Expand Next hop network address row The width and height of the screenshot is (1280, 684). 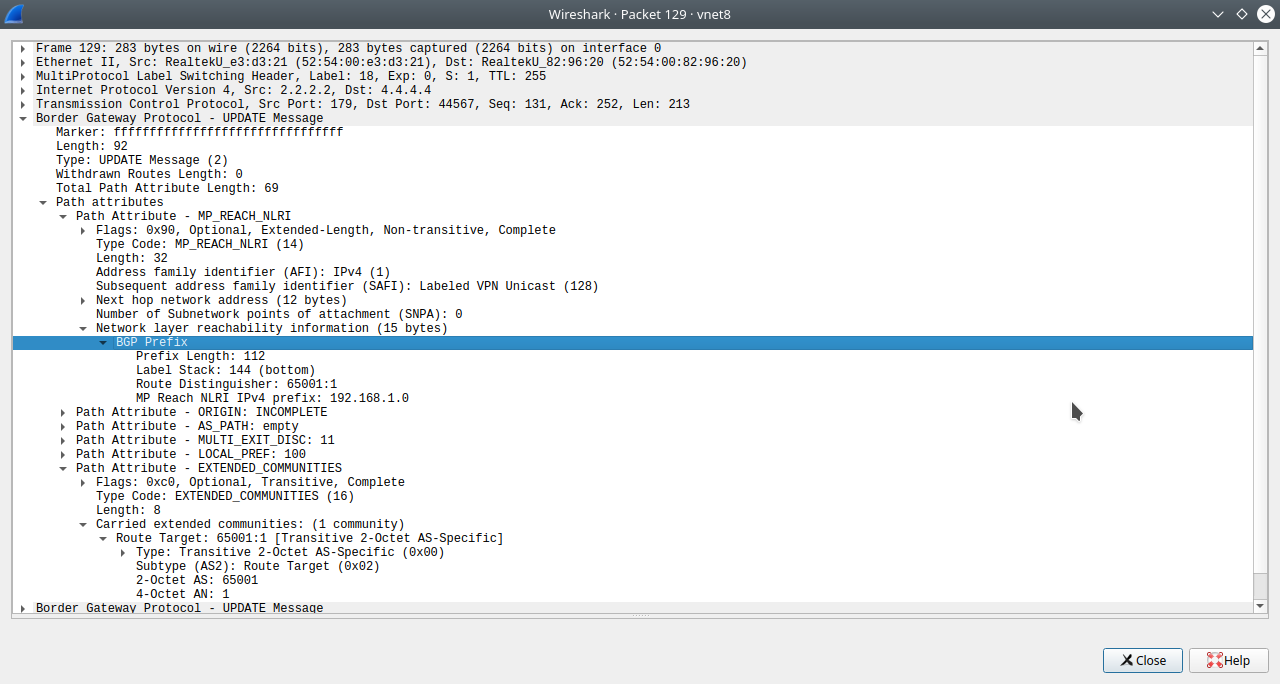(82, 300)
